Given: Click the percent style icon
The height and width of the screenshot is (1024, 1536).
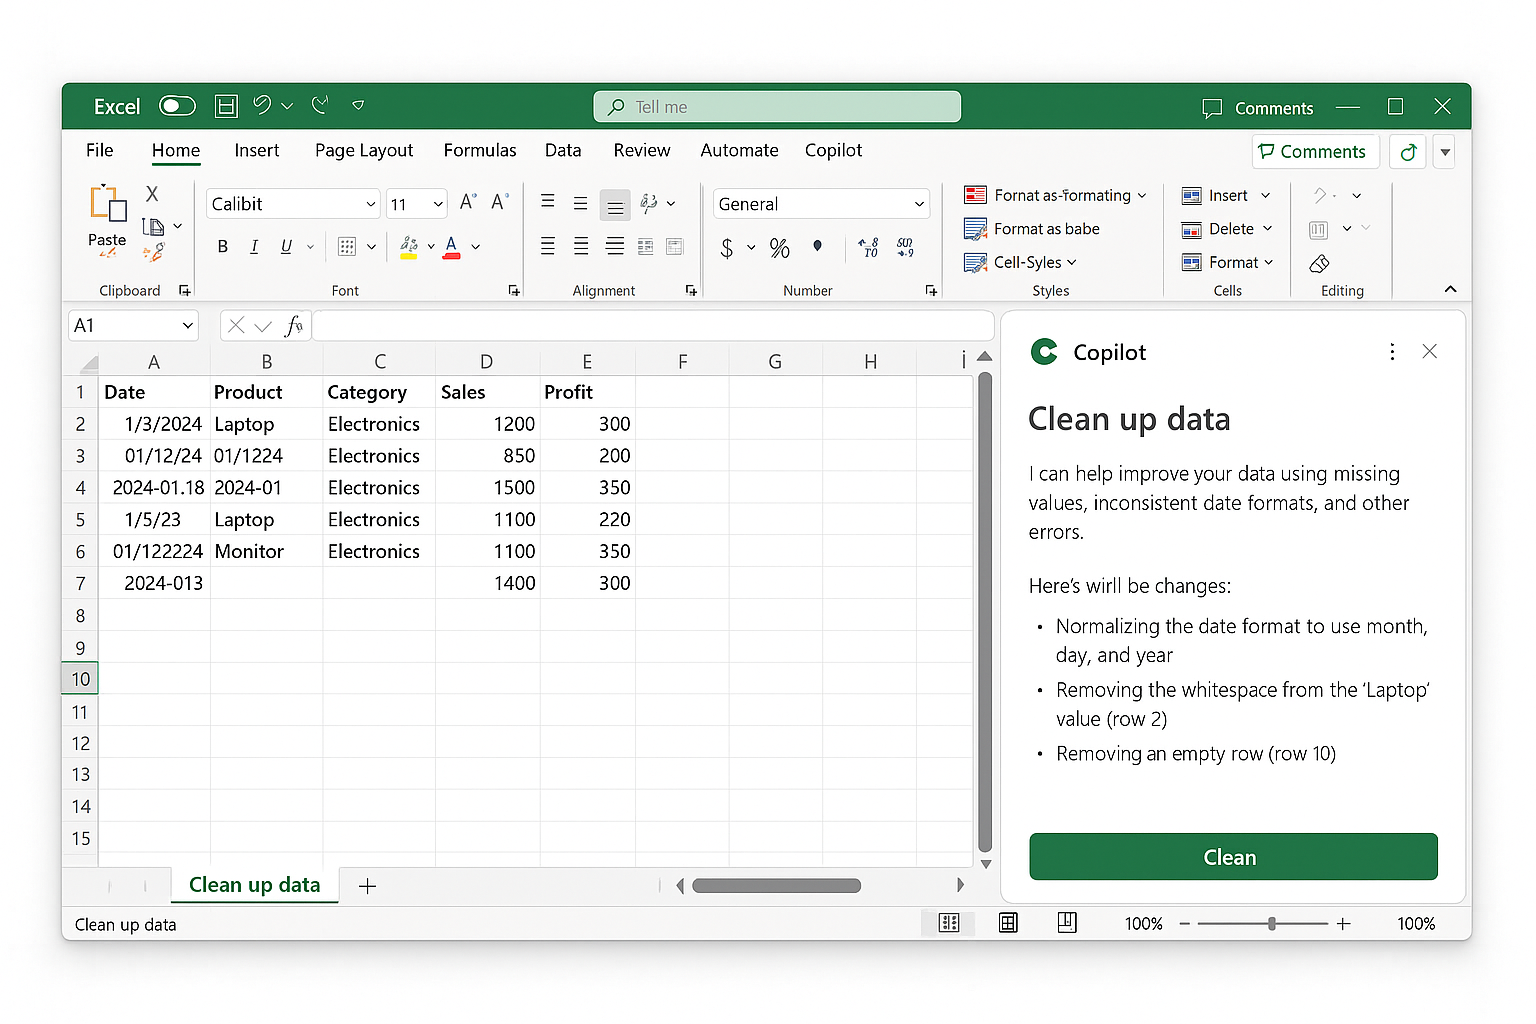Looking at the screenshot, I should (780, 248).
